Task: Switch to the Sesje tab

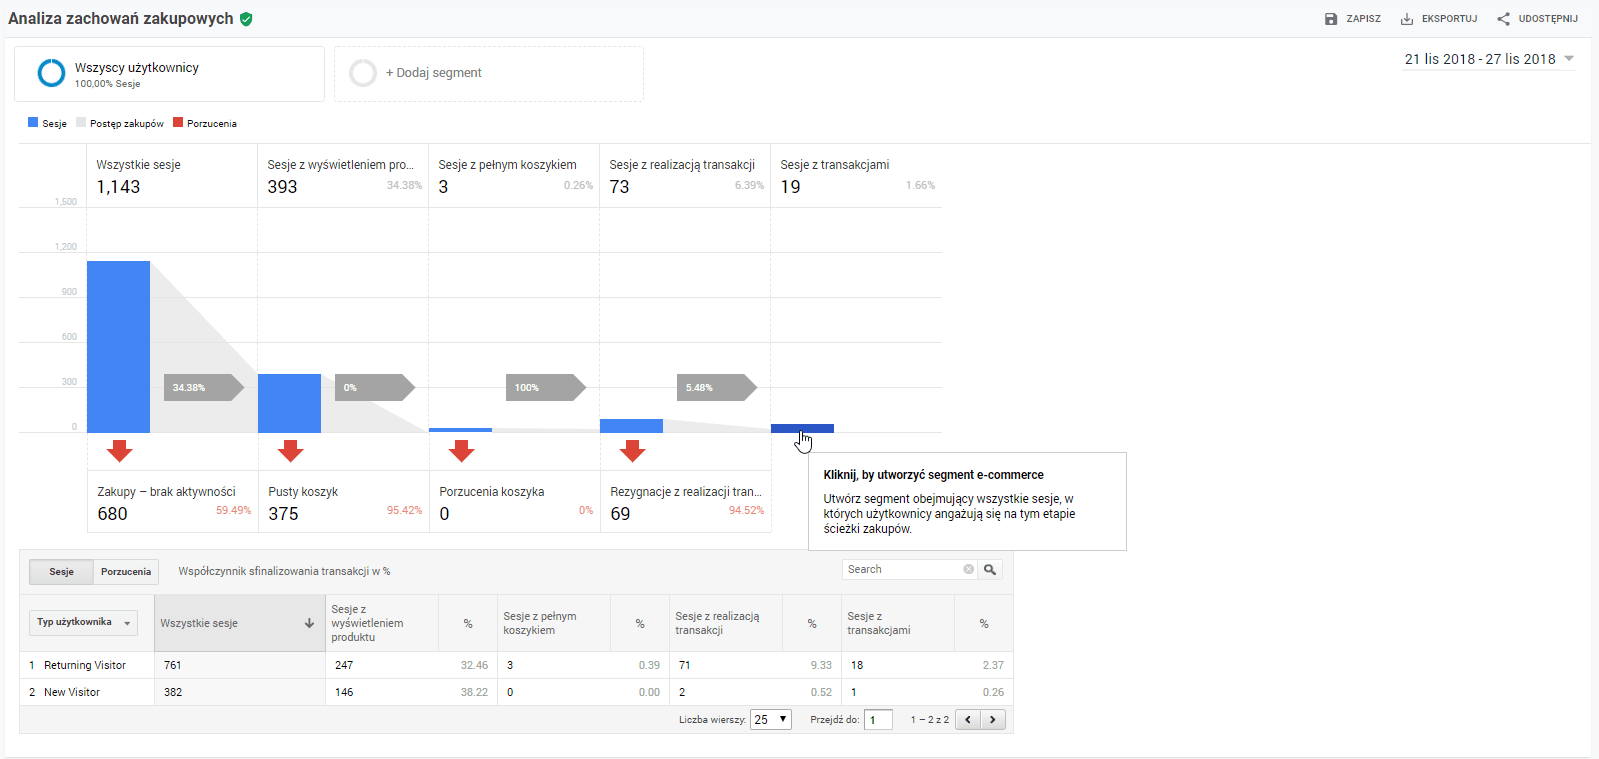Action: [x=61, y=572]
